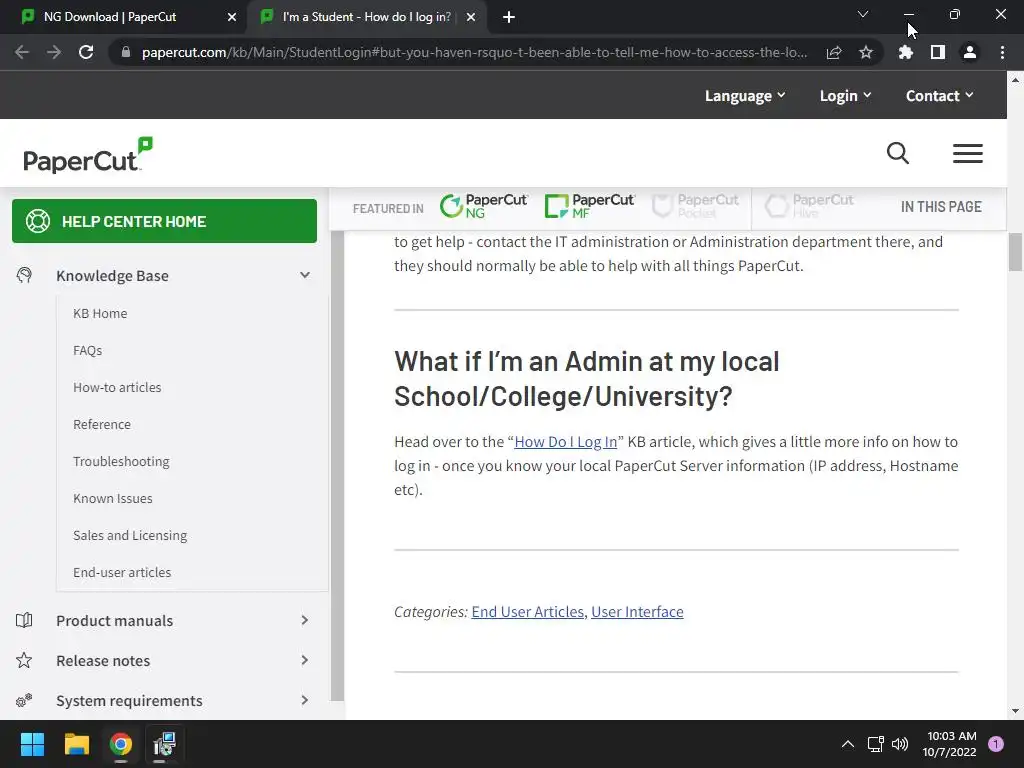The image size is (1024, 768).
Task: Go to Help Center Home
Action: point(165,221)
